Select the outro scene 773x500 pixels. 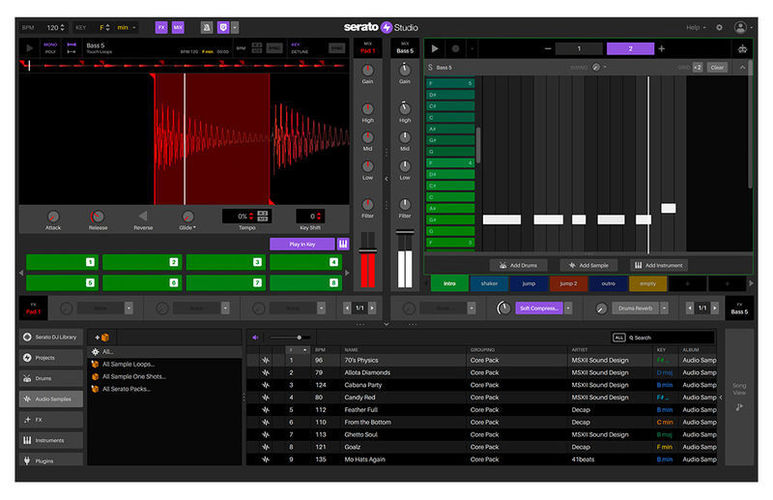click(608, 284)
